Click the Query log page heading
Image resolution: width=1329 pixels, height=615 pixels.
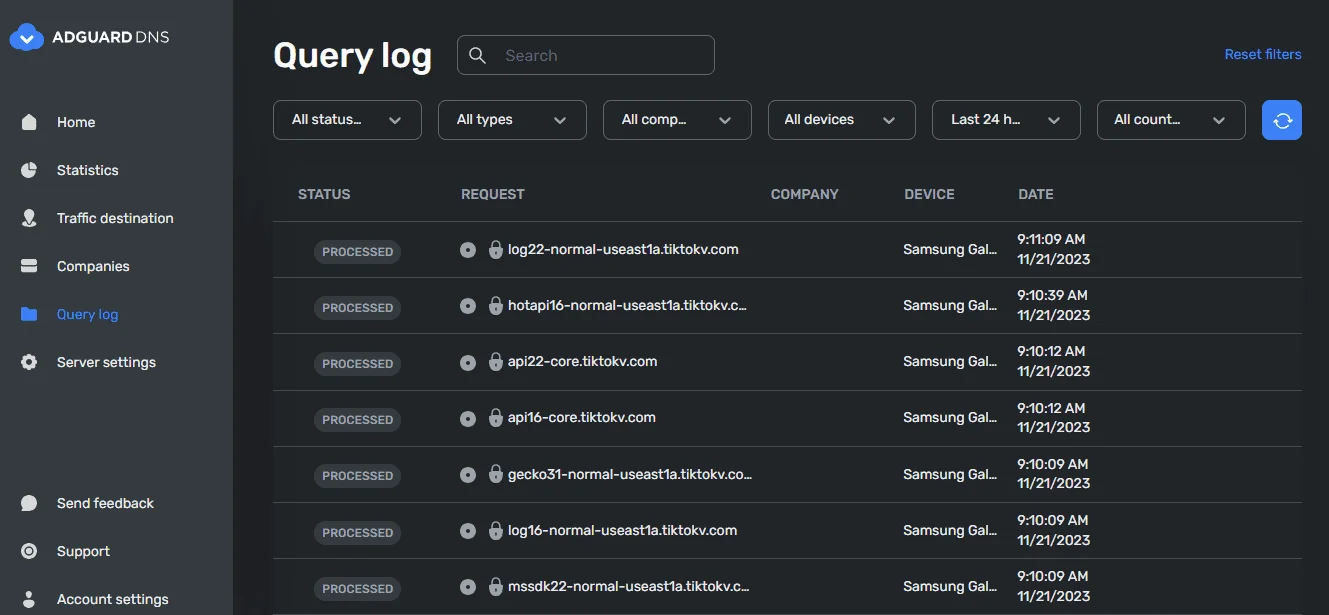(x=352, y=55)
